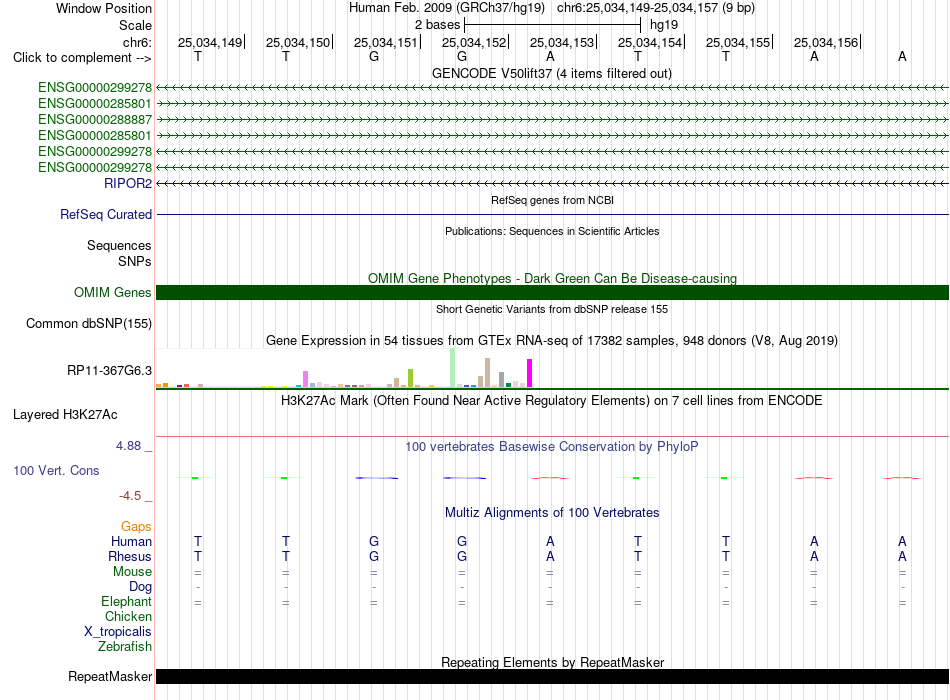This screenshot has width=950, height=700.
Task: Click the ENSG00000288887 intron arrow line
Action: (552, 119)
